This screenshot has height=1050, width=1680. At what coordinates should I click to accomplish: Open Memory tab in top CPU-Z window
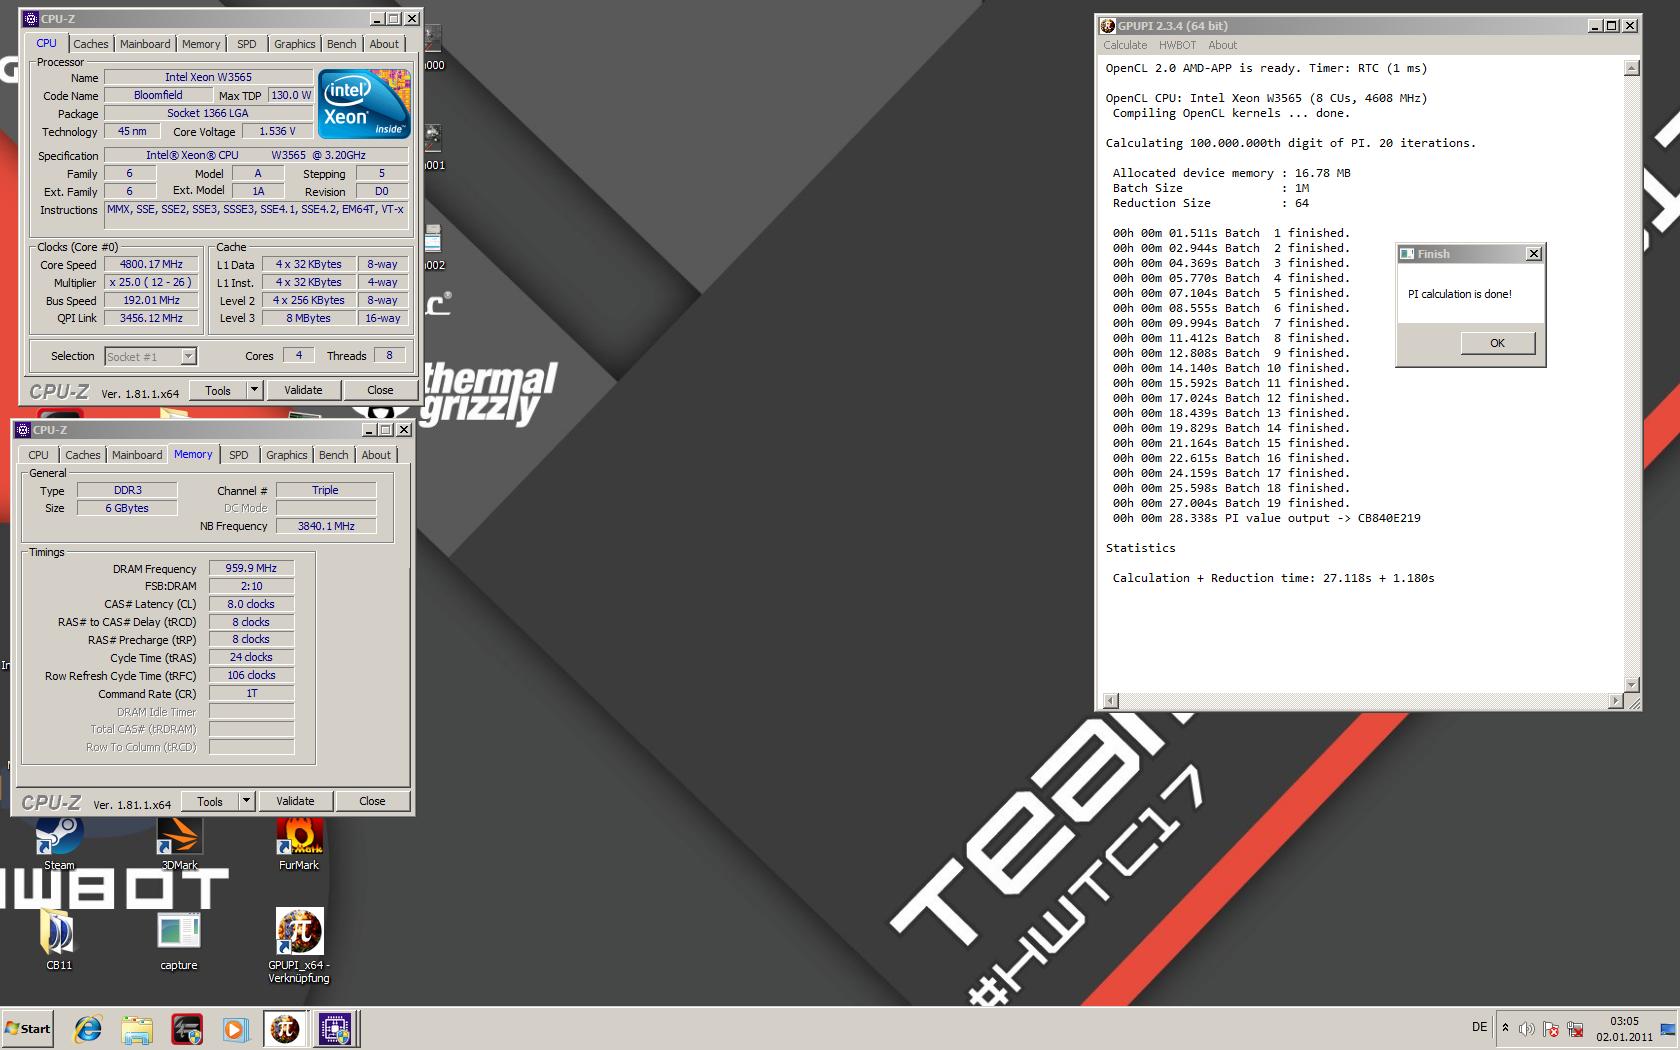point(201,44)
